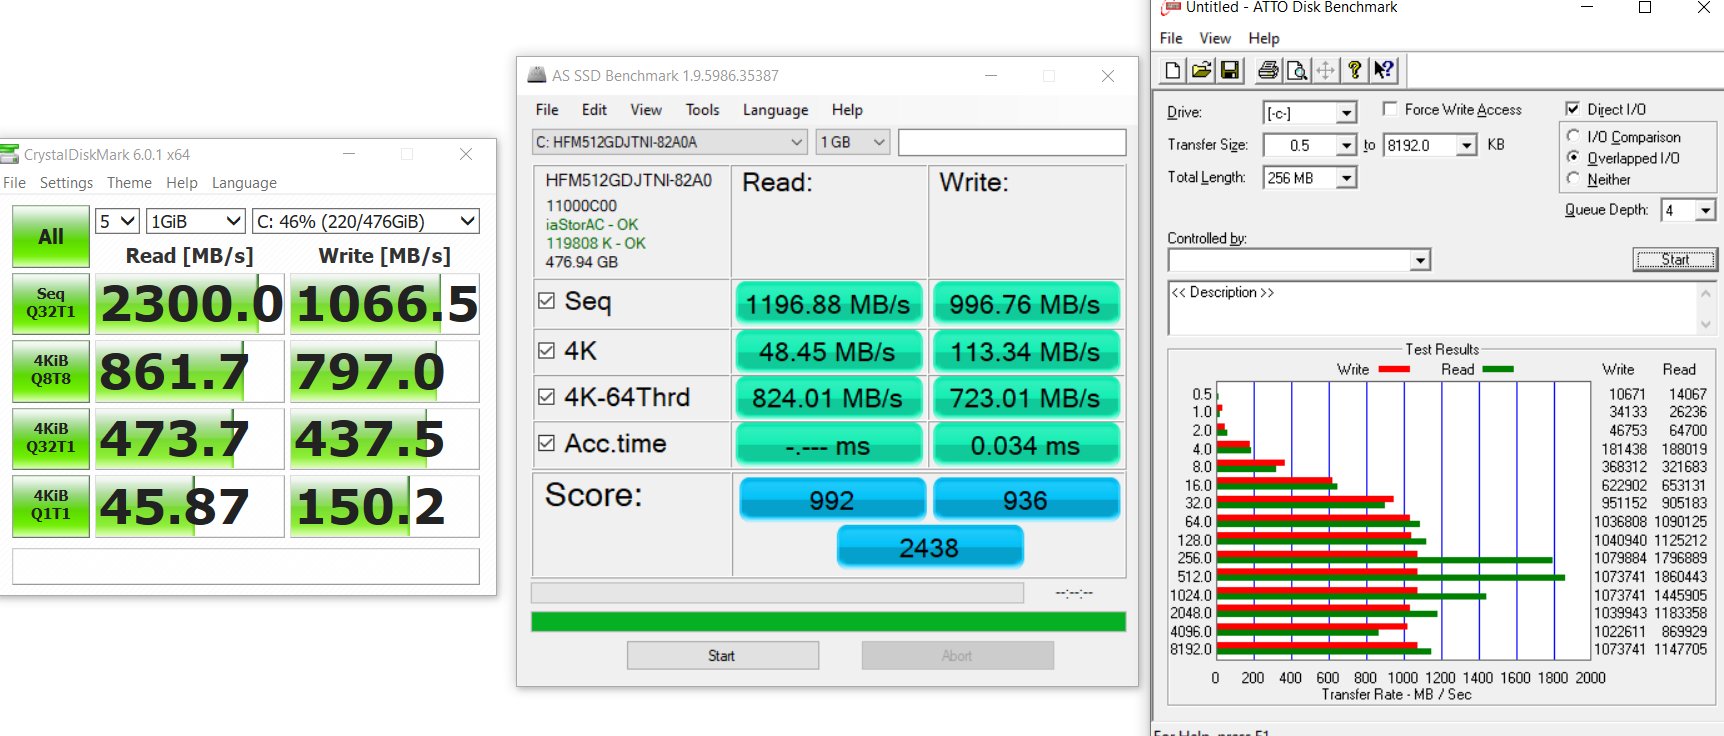The height and width of the screenshot is (736, 1724).
Task: Open the 1GiB test size dropdown
Action: 196,221
